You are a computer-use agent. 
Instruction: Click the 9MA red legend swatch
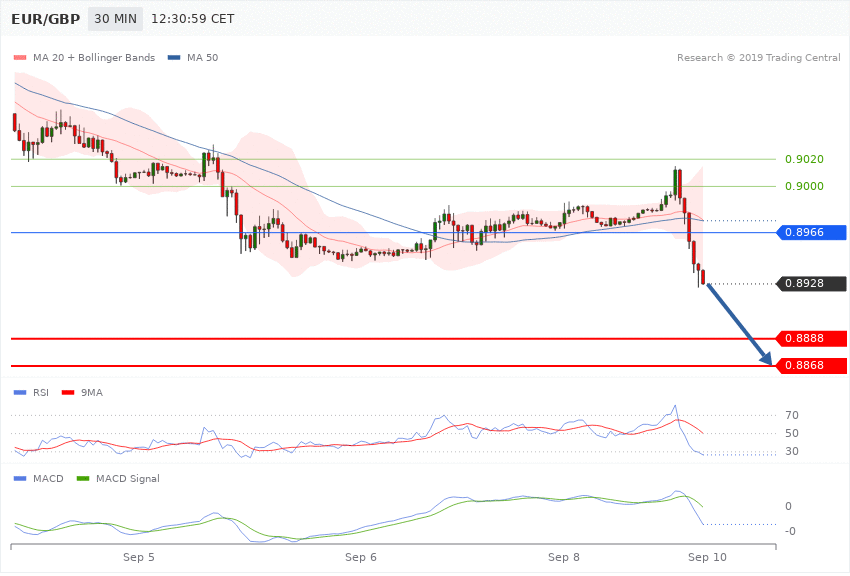point(68,392)
